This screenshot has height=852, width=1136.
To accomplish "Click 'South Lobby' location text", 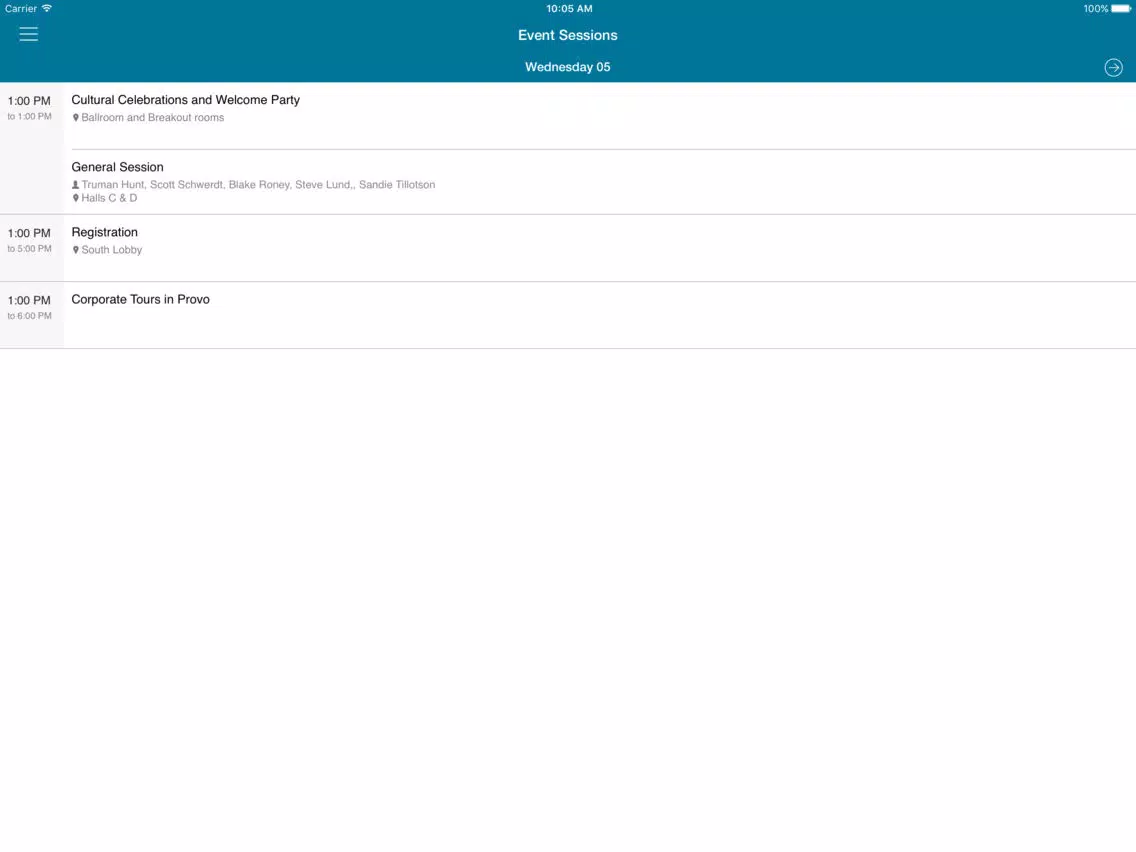I will point(112,250).
